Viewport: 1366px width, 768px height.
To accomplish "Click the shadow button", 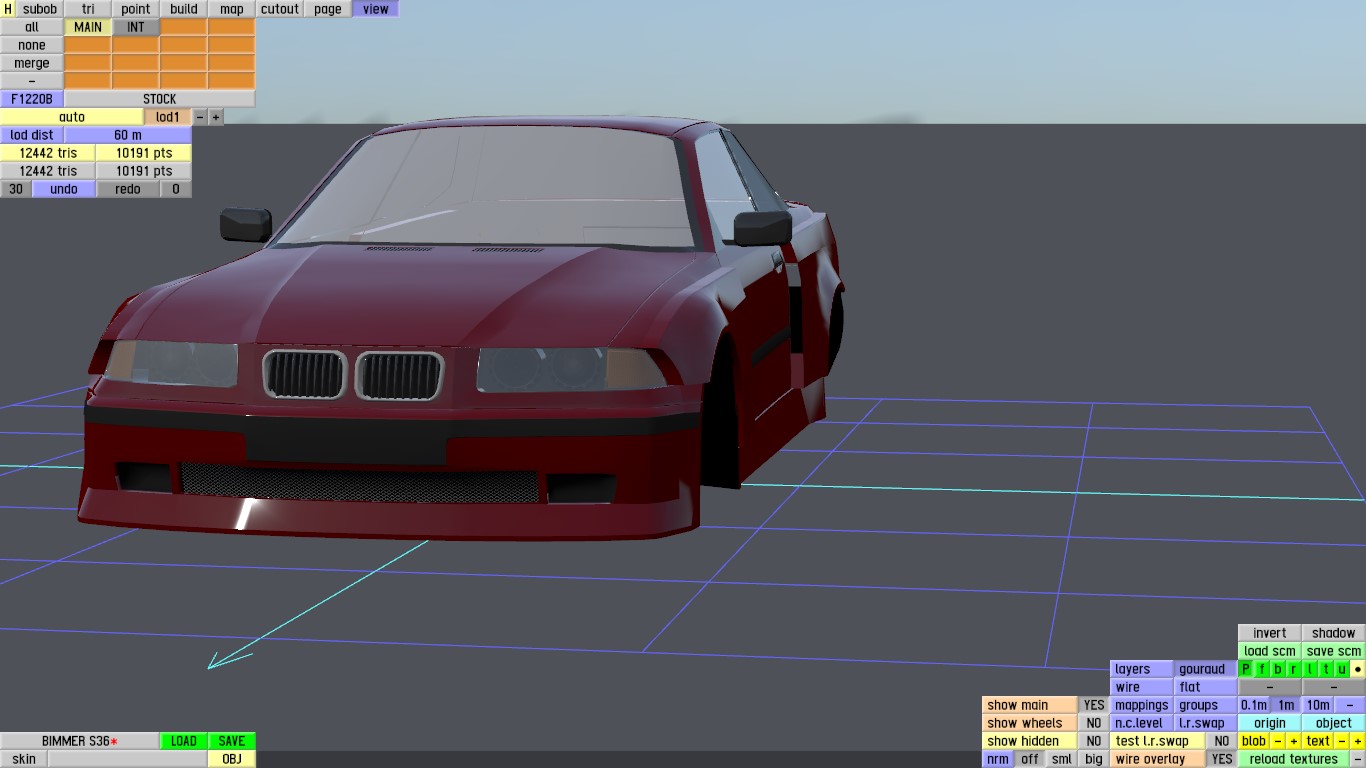I will pos(1334,633).
